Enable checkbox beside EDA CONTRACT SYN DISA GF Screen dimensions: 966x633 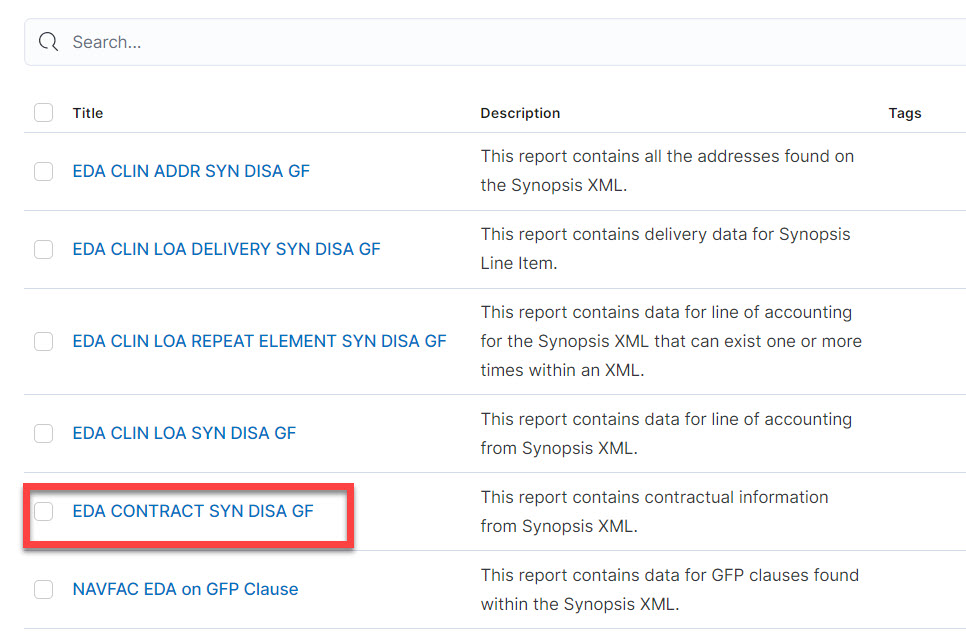[43, 511]
